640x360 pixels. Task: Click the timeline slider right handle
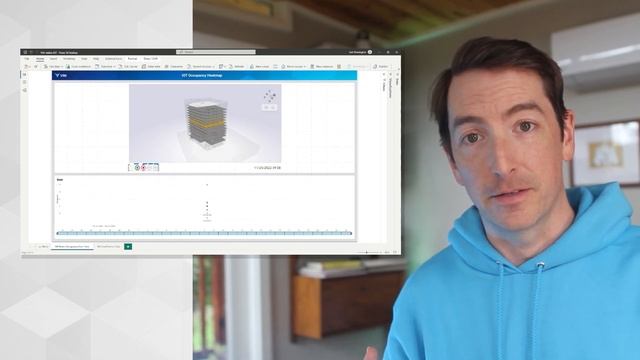(350, 233)
